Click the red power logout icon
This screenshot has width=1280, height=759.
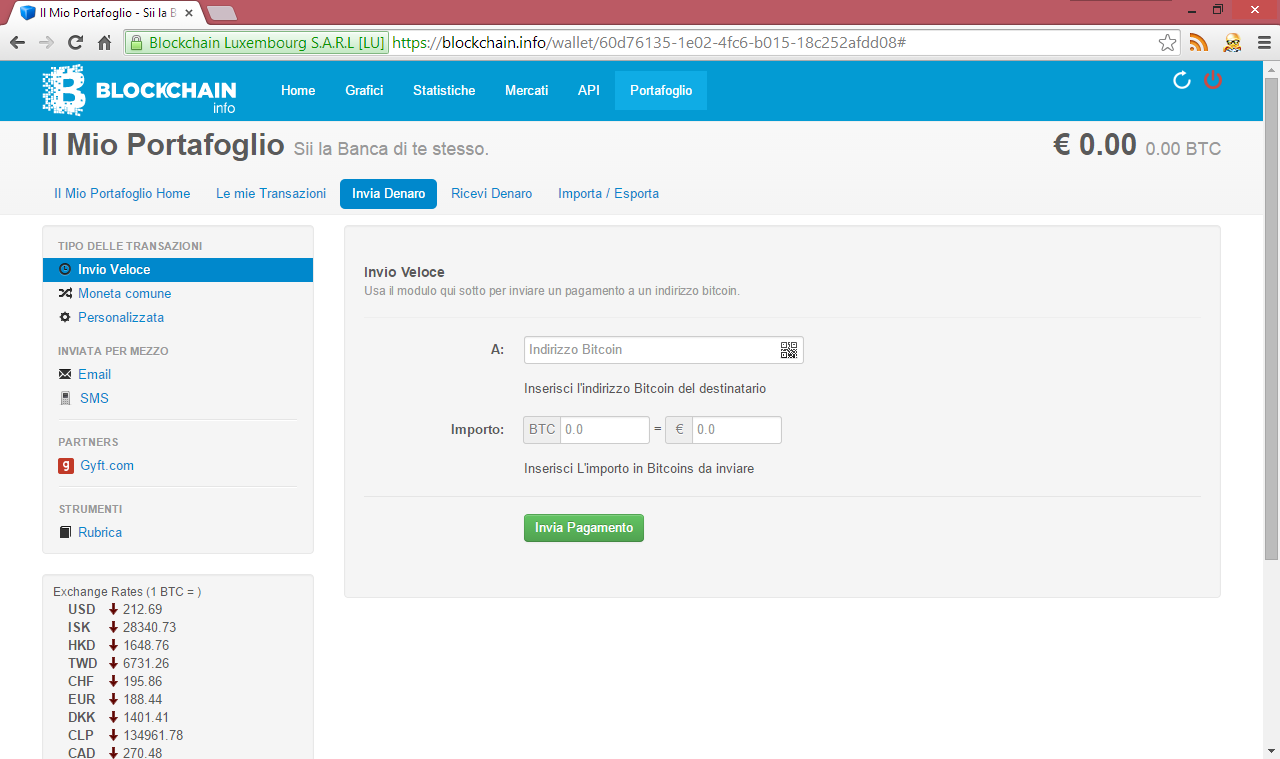pos(1213,80)
